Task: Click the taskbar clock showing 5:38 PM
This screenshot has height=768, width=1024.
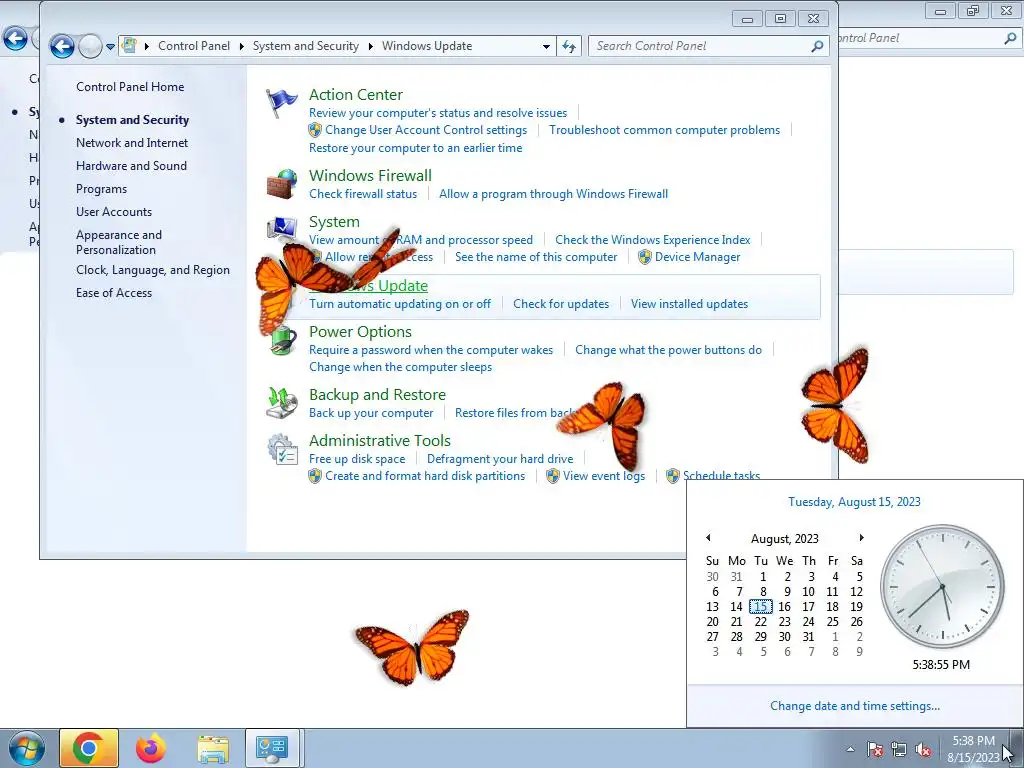Action: pyautogui.click(x=973, y=748)
